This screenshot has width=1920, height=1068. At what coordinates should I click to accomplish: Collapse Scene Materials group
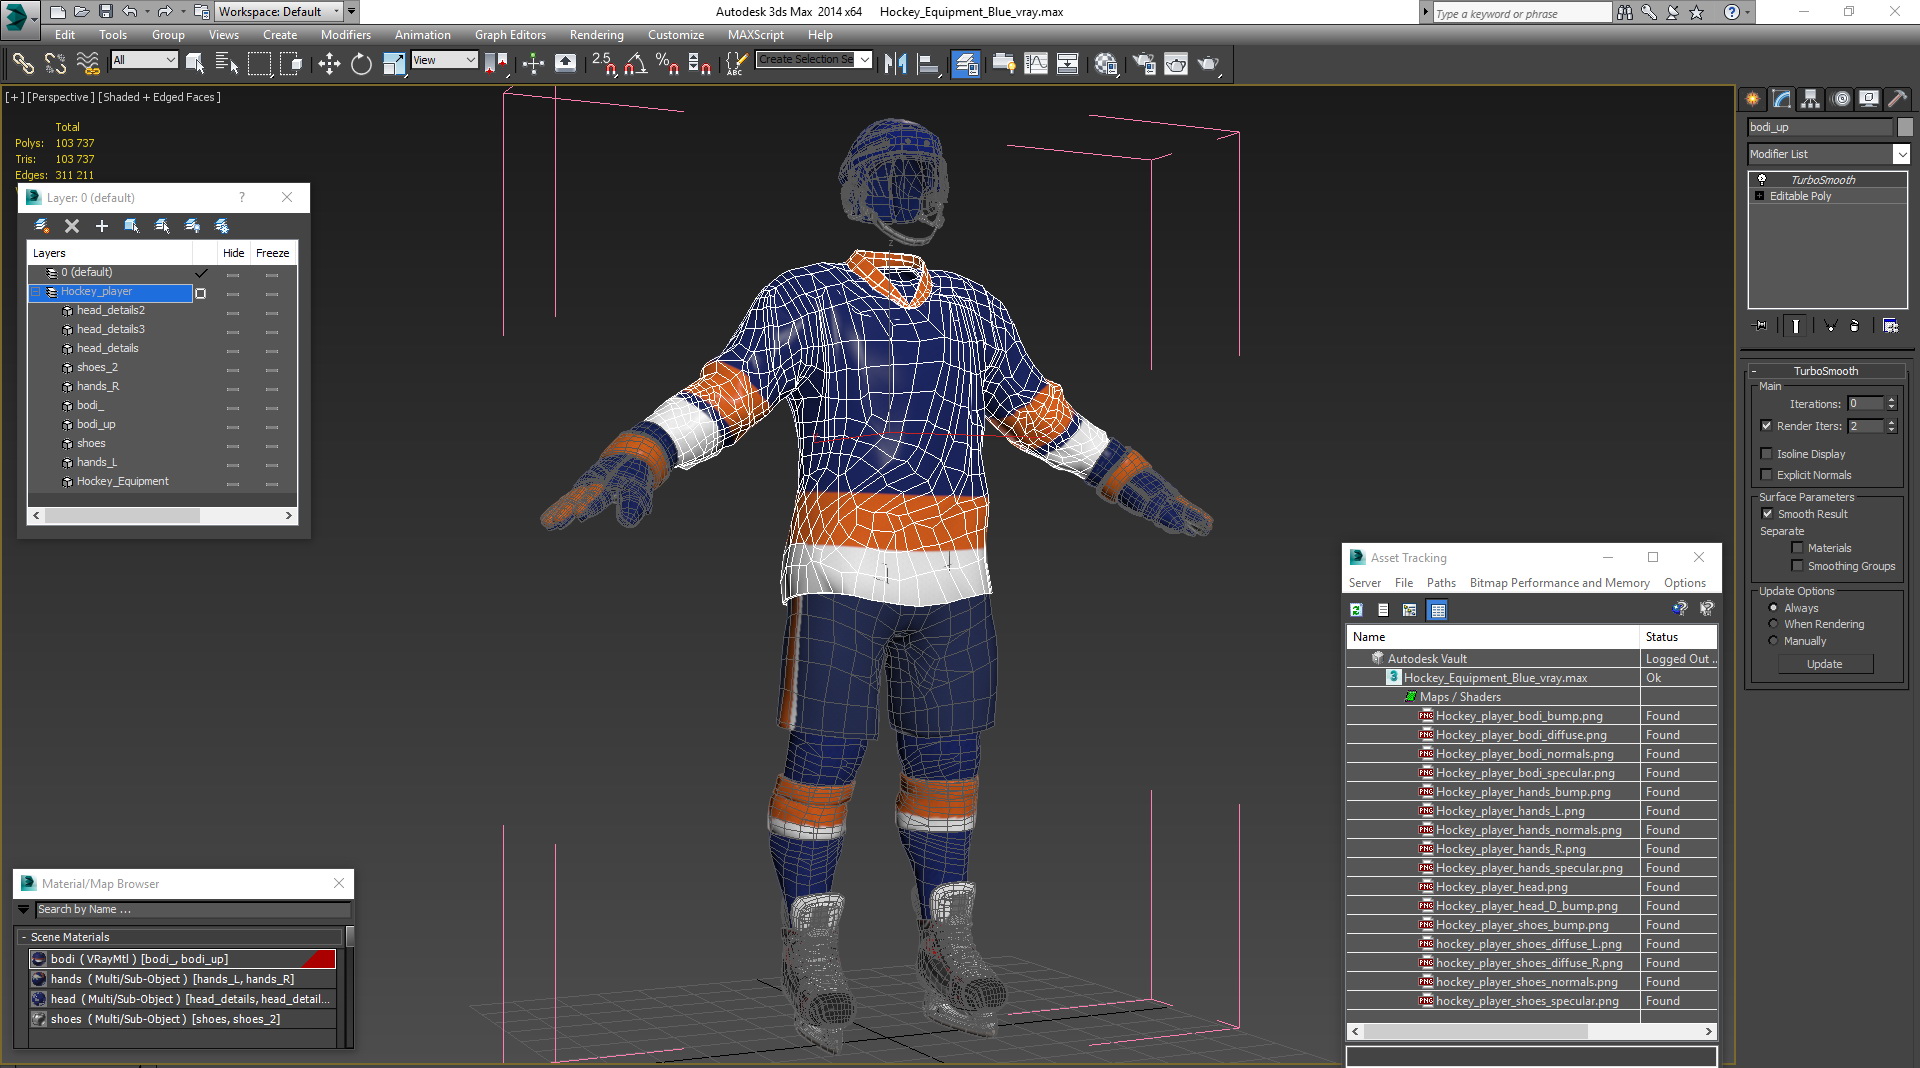point(24,937)
